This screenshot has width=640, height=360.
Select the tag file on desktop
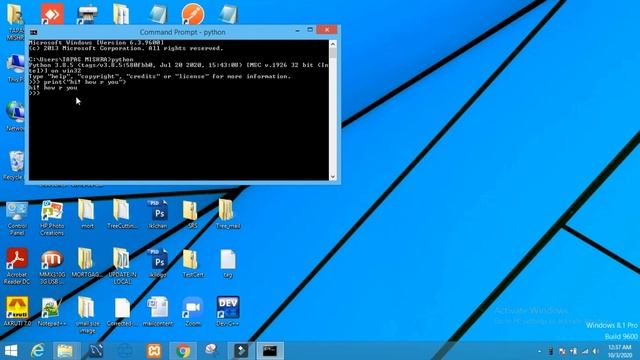coord(228,263)
